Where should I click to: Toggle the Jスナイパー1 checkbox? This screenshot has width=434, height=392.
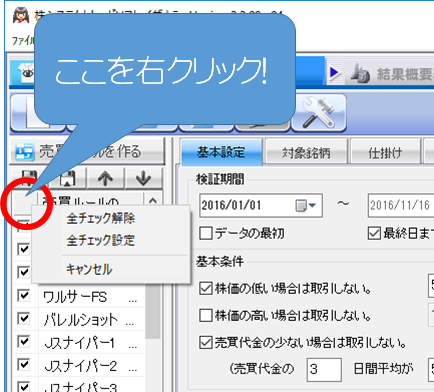24,342
